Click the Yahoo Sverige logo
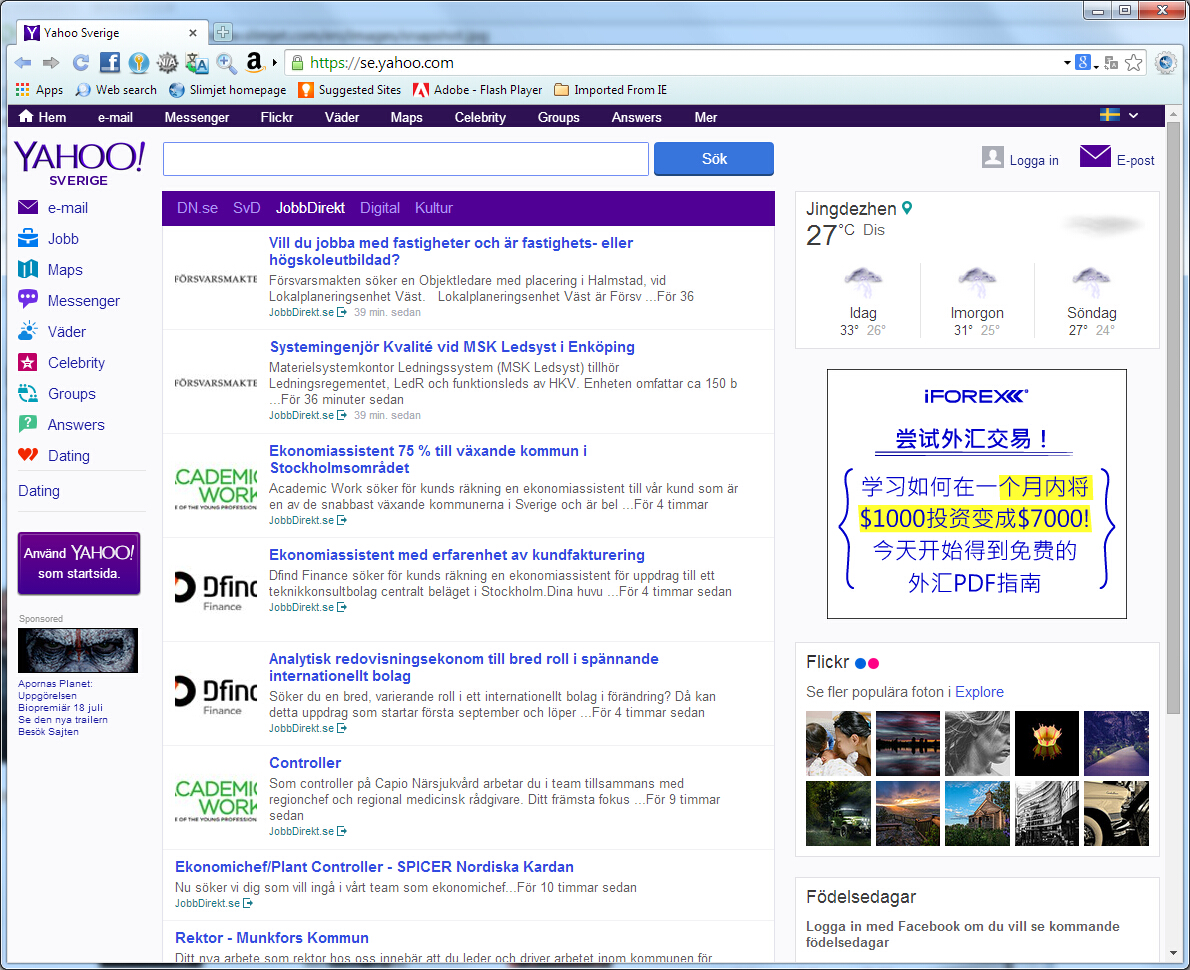The image size is (1190, 970). tap(79, 162)
